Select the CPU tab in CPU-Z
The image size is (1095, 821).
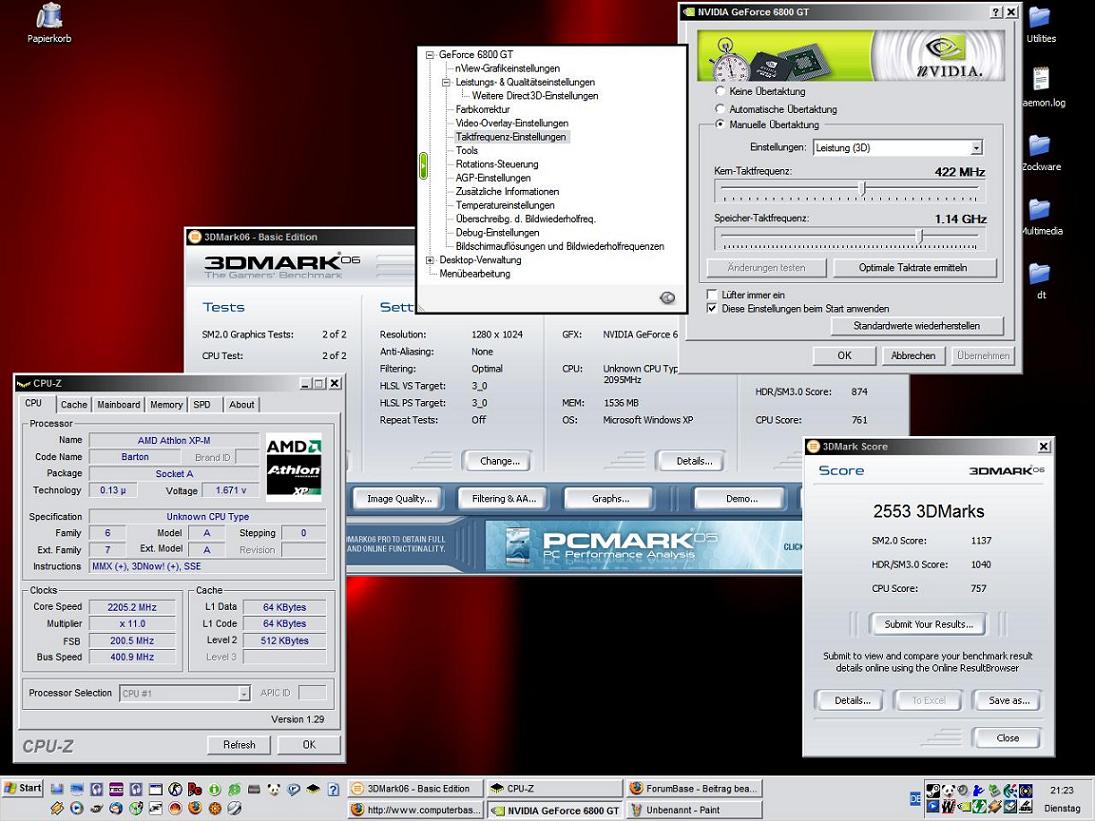[34, 403]
